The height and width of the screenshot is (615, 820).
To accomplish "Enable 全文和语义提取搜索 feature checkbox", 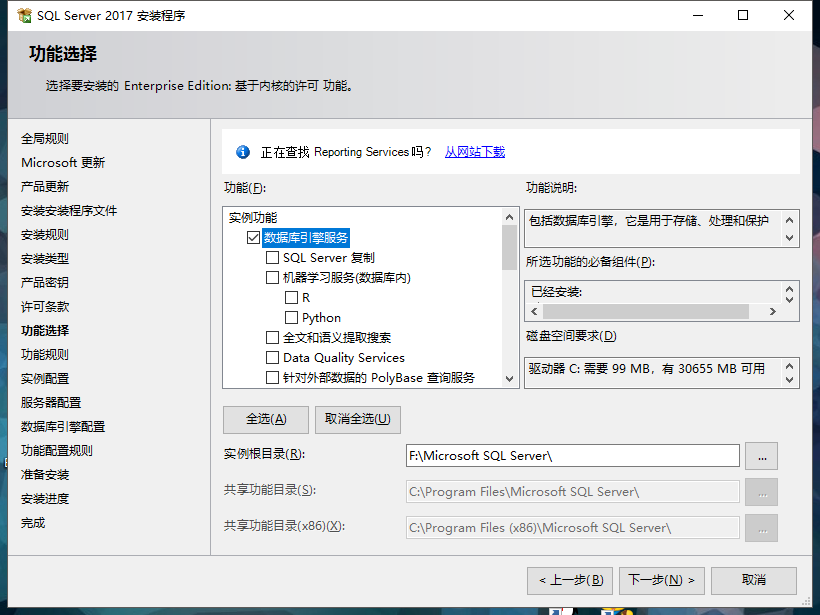I will click(272, 338).
